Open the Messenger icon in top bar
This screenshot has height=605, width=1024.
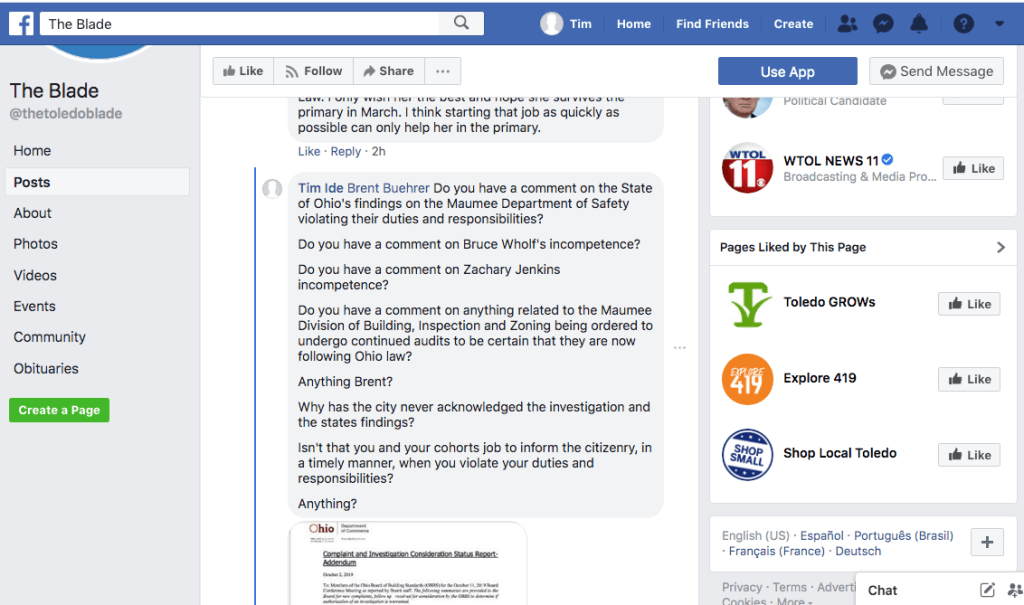tap(883, 24)
